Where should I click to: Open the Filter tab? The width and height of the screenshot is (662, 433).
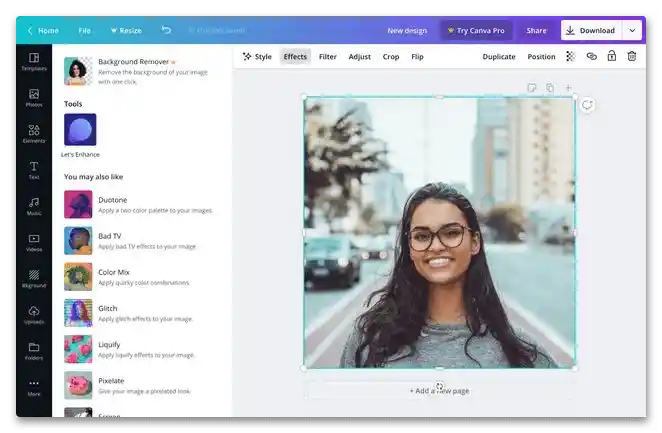pos(328,57)
